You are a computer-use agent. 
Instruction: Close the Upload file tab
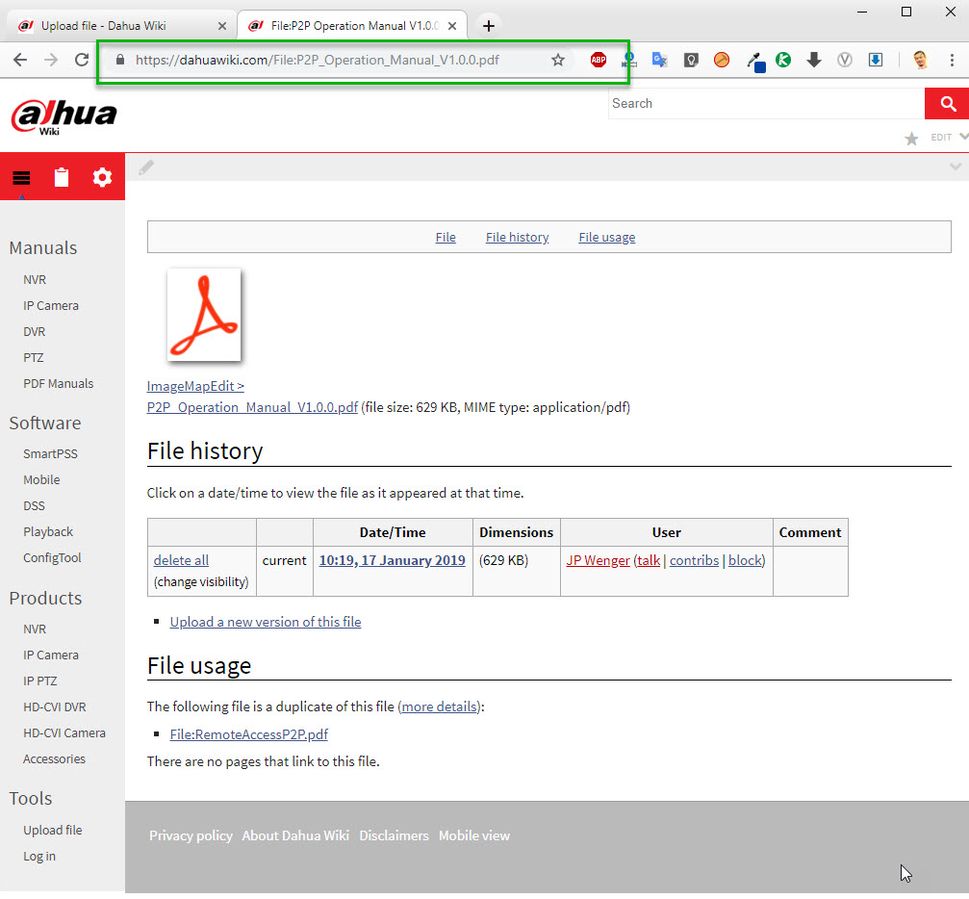click(x=222, y=26)
